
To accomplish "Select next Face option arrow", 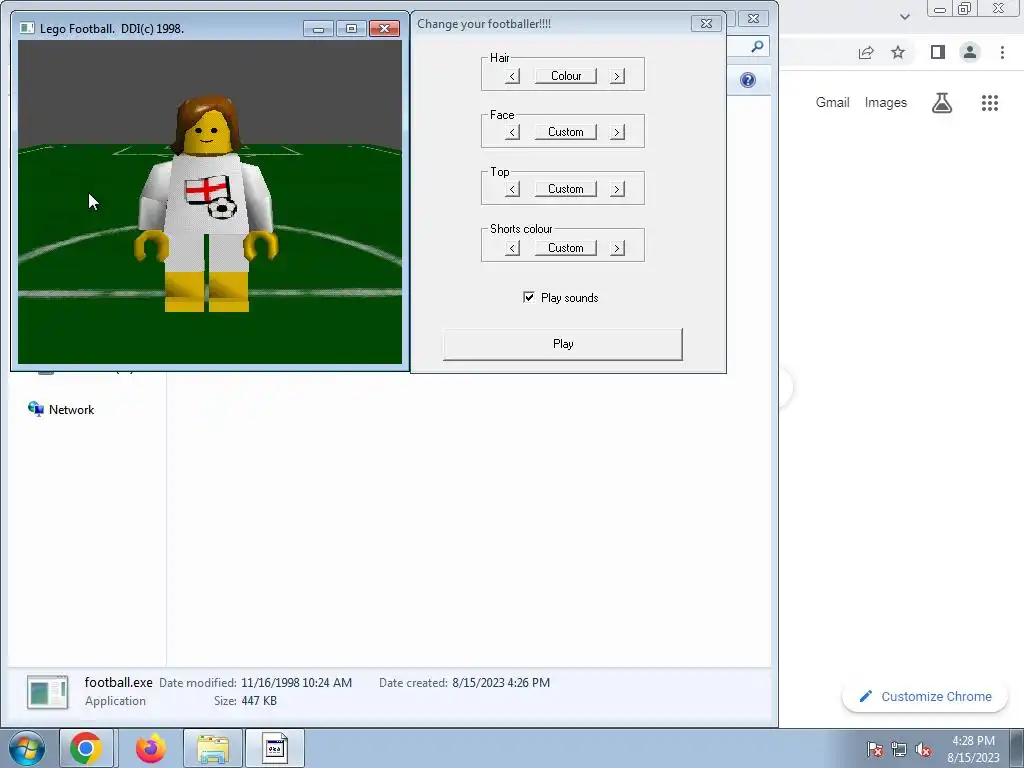I will pyautogui.click(x=617, y=133).
